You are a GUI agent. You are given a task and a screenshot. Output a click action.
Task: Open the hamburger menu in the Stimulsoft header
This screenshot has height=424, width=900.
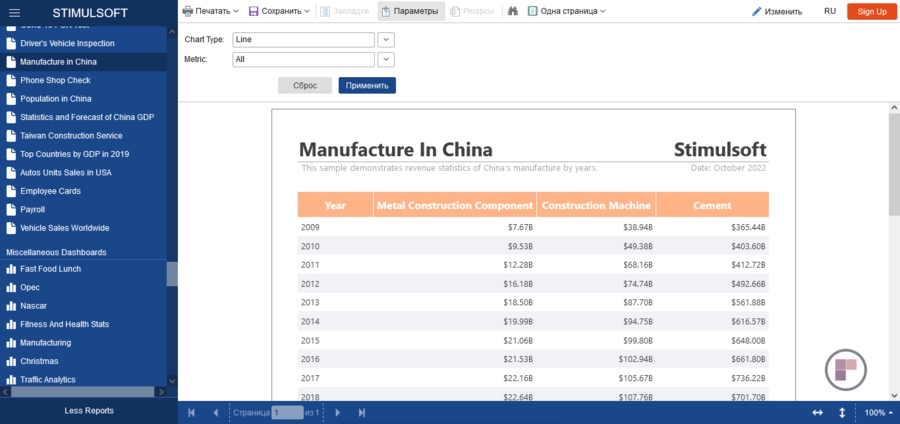14,11
